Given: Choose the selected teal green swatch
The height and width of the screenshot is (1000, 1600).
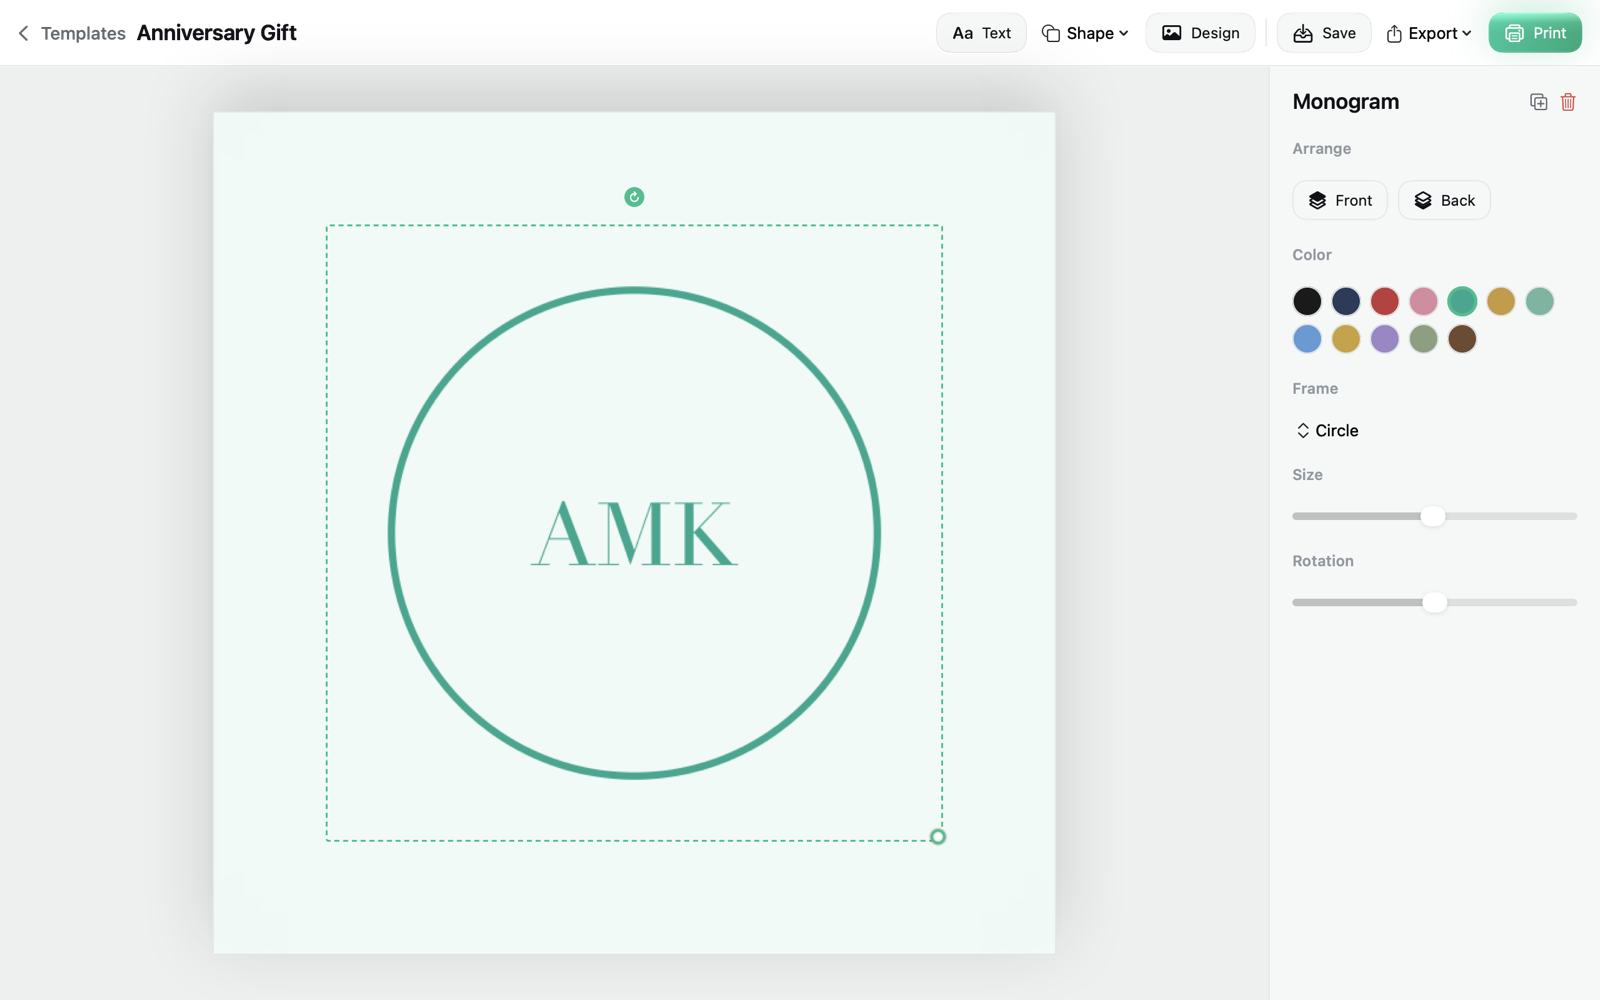Looking at the screenshot, I should tap(1462, 301).
